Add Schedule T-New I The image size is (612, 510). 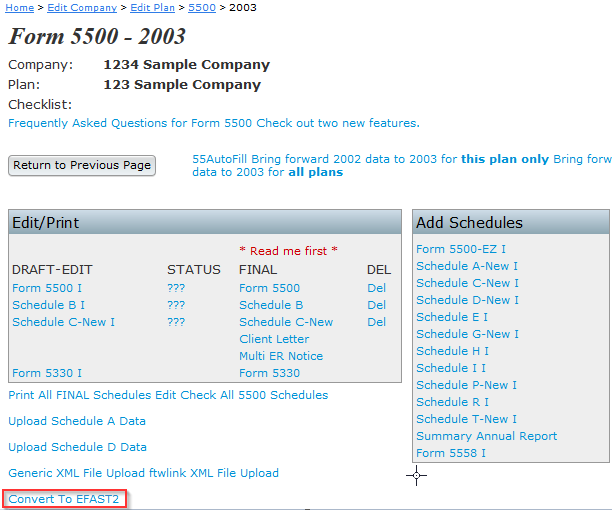(x=466, y=419)
